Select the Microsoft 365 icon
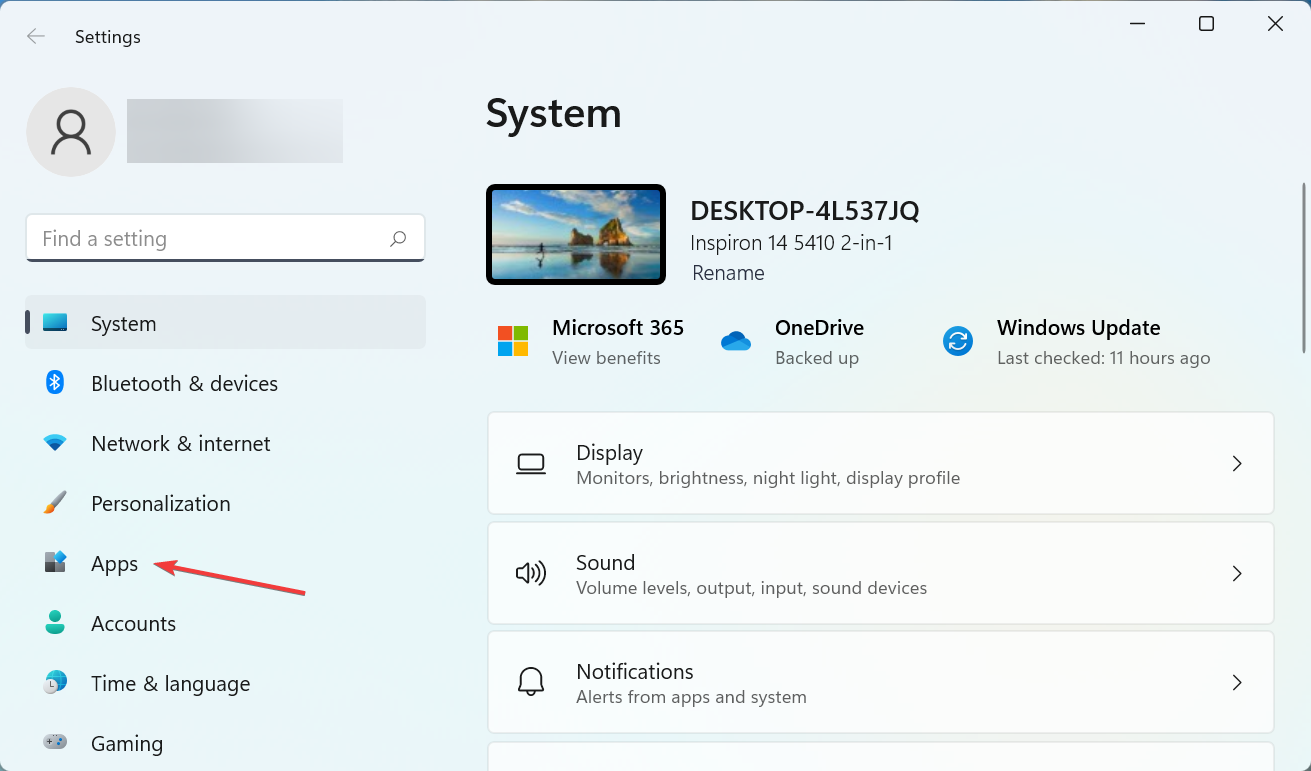 click(x=513, y=340)
